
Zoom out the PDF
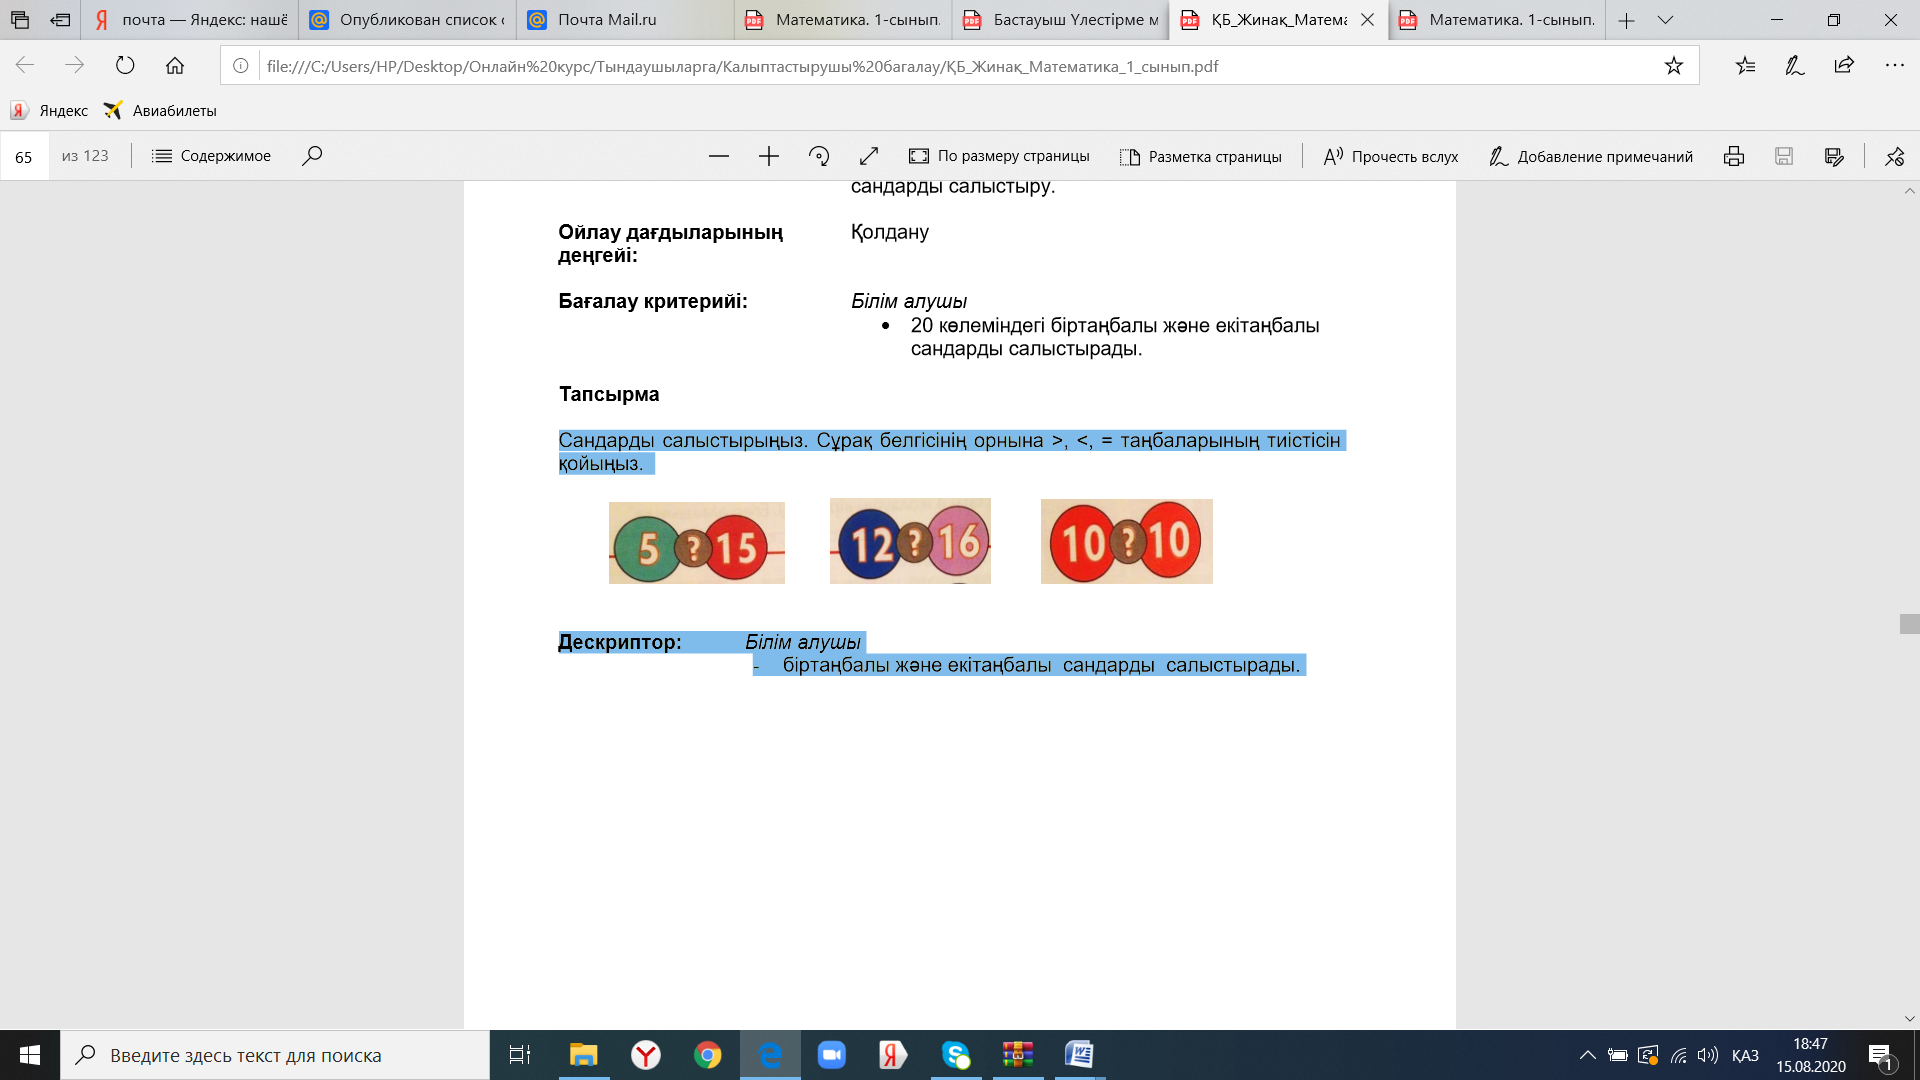pos(718,156)
